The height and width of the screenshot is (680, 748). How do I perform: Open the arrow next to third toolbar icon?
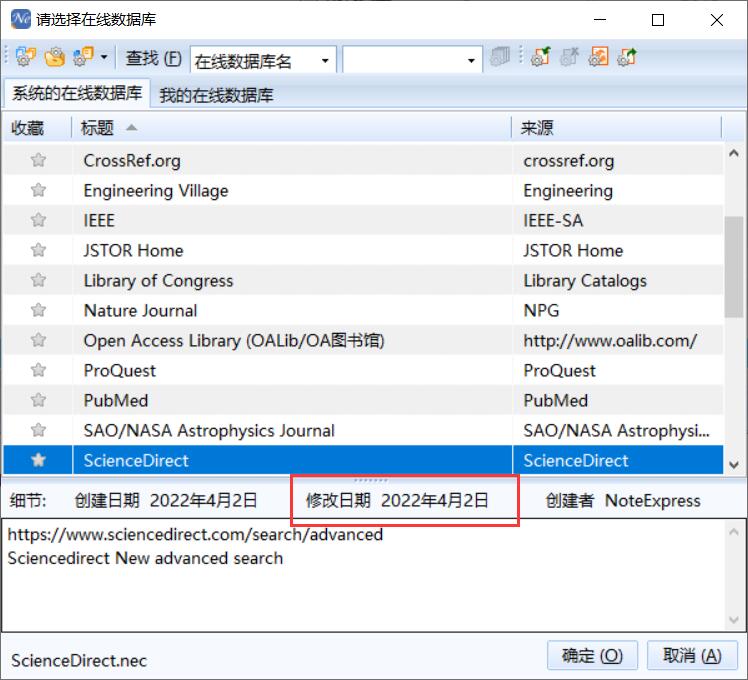pyautogui.click(x=104, y=58)
